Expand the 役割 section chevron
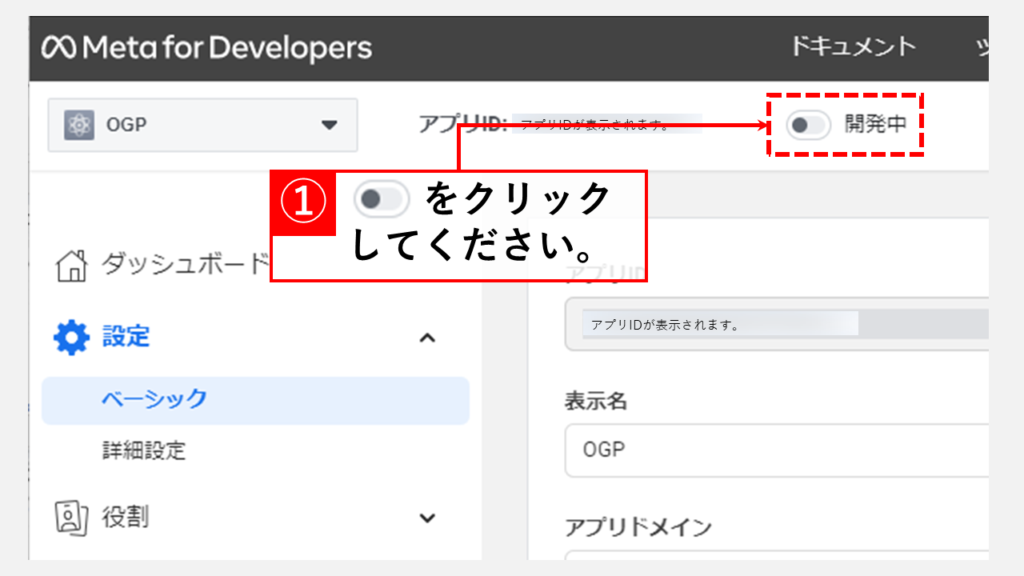Image resolution: width=1024 pixels, height=576 pixels. (x=427, y=518)
